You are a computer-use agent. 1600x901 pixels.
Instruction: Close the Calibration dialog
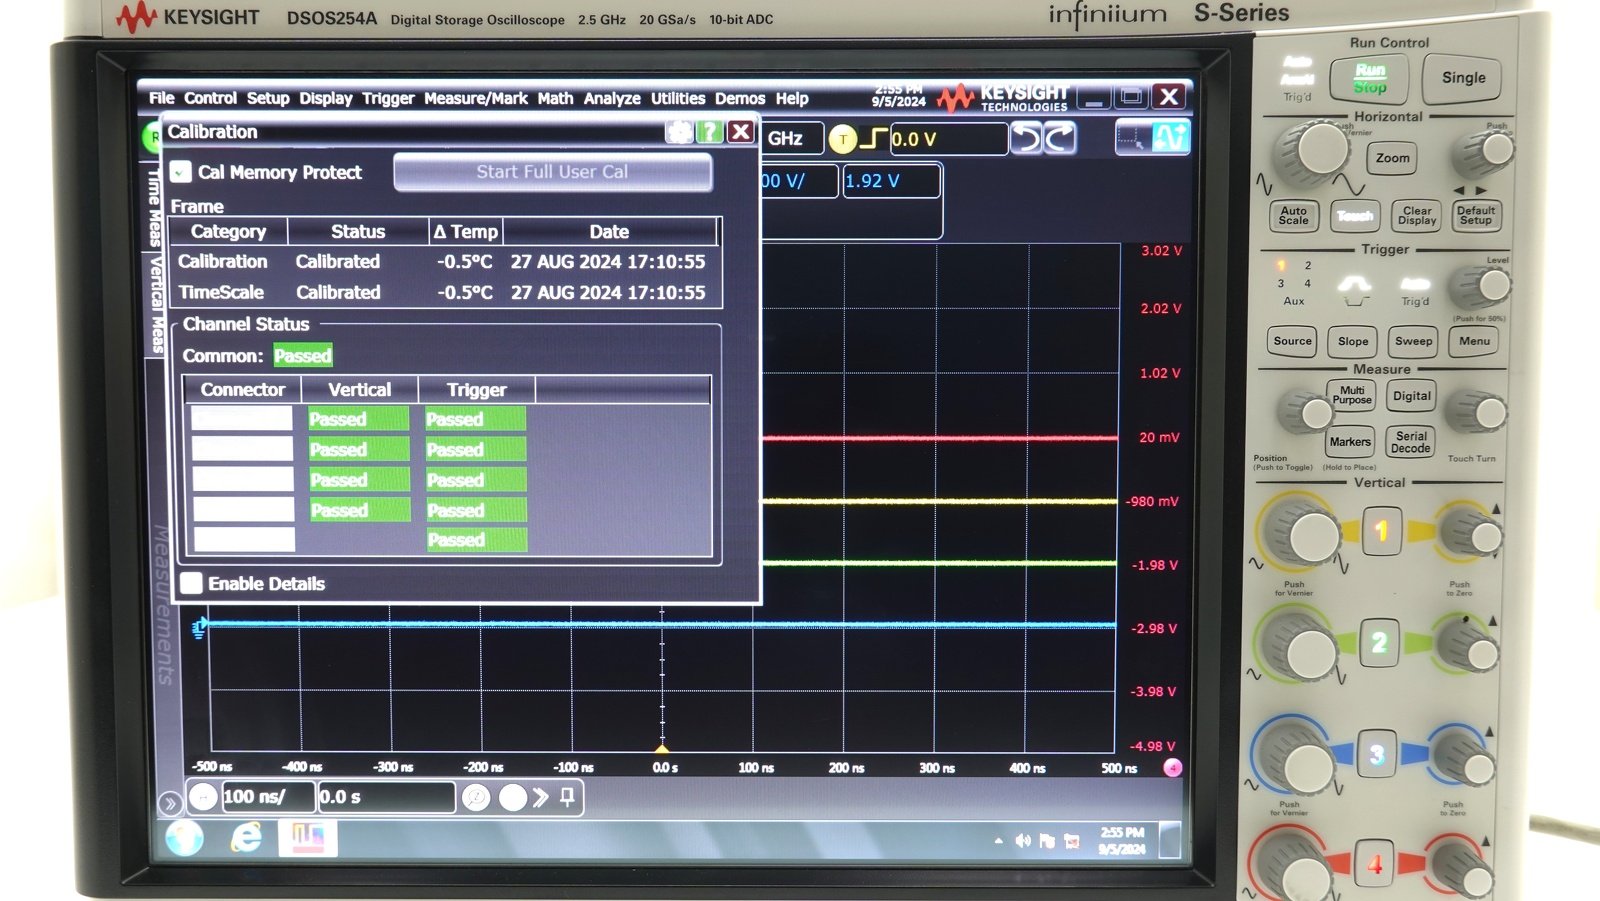[x=741, y=132]
